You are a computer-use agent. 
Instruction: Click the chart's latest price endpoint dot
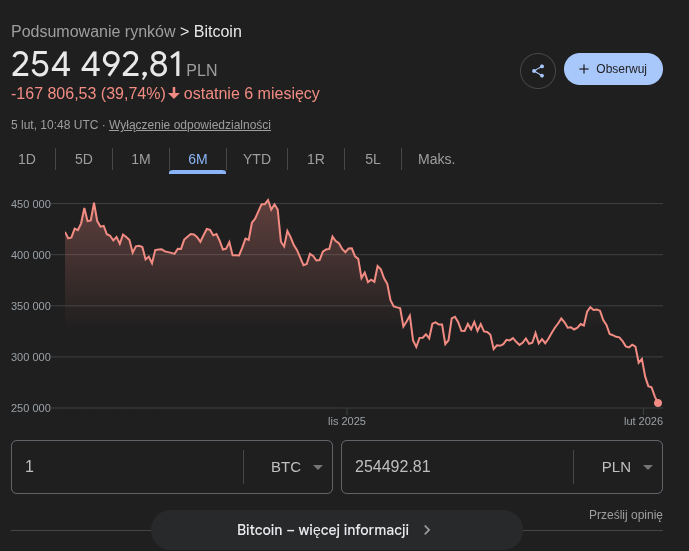click(658, 403)
